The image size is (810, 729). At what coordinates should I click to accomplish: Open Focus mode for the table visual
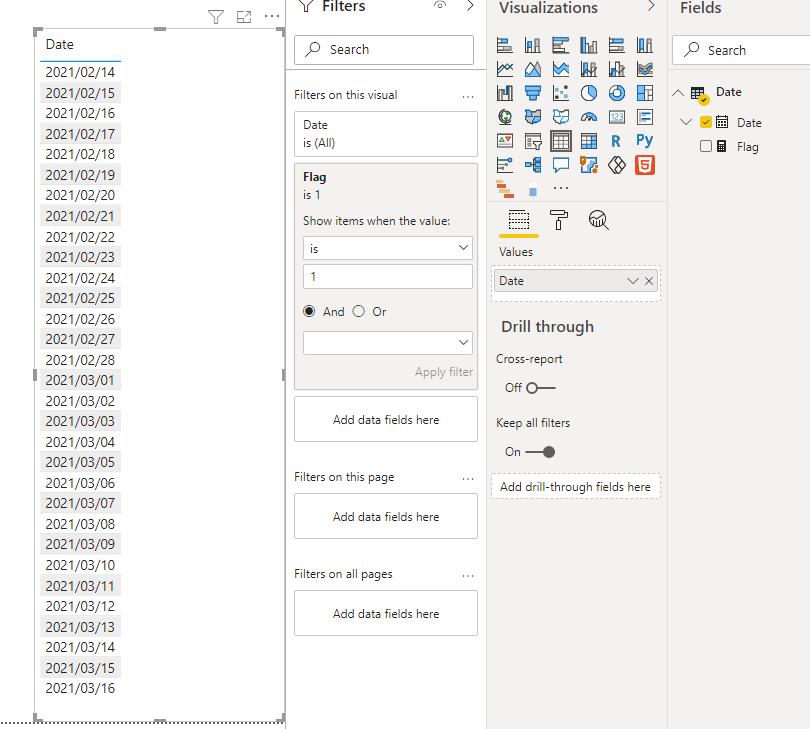(x=244, y=17)
